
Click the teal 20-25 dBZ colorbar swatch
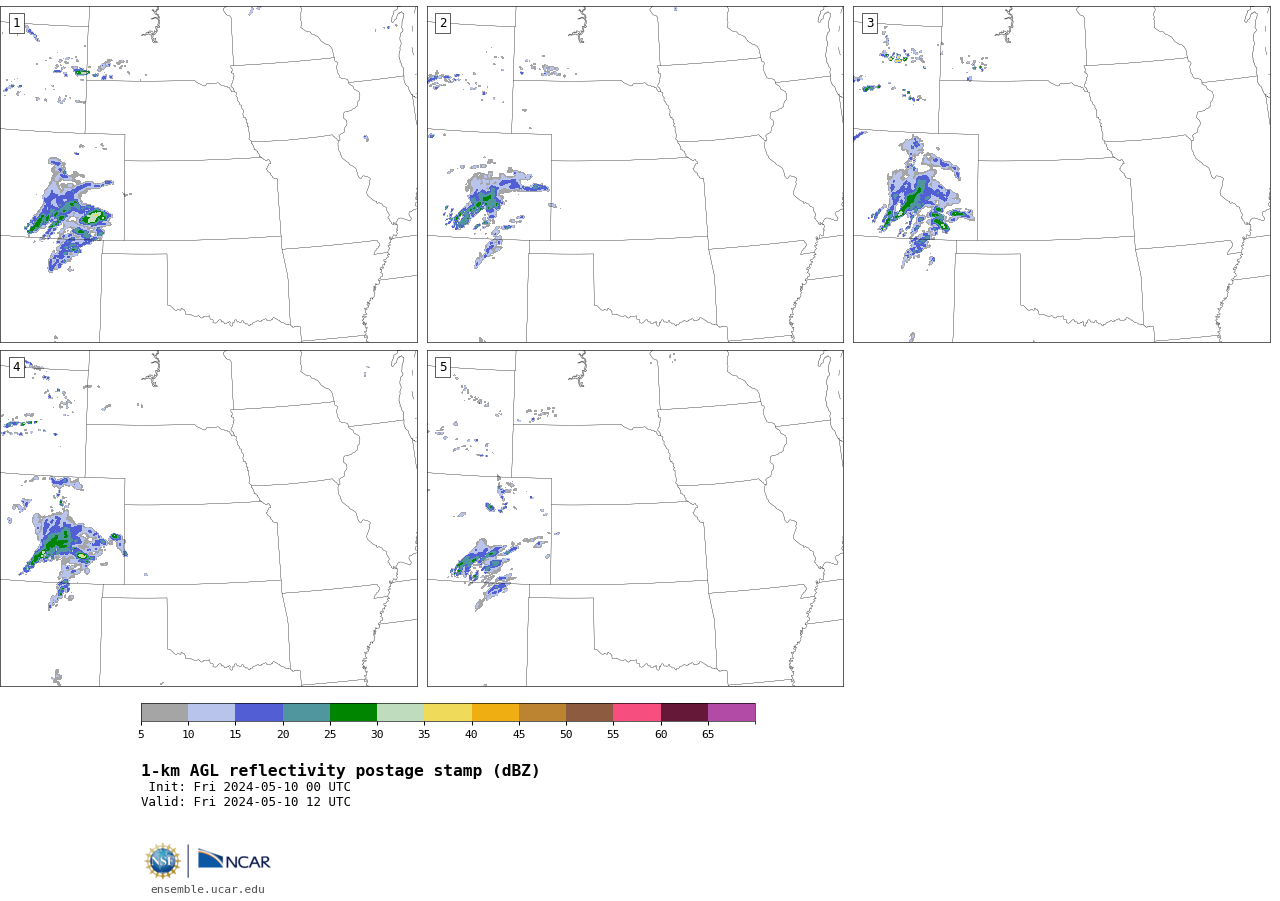306,713
